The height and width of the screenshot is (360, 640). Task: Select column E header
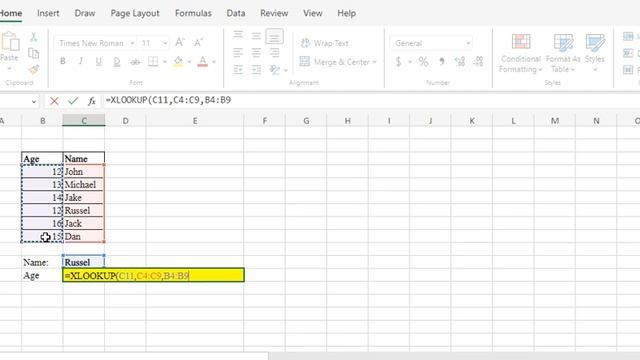[x=195, y=121]
